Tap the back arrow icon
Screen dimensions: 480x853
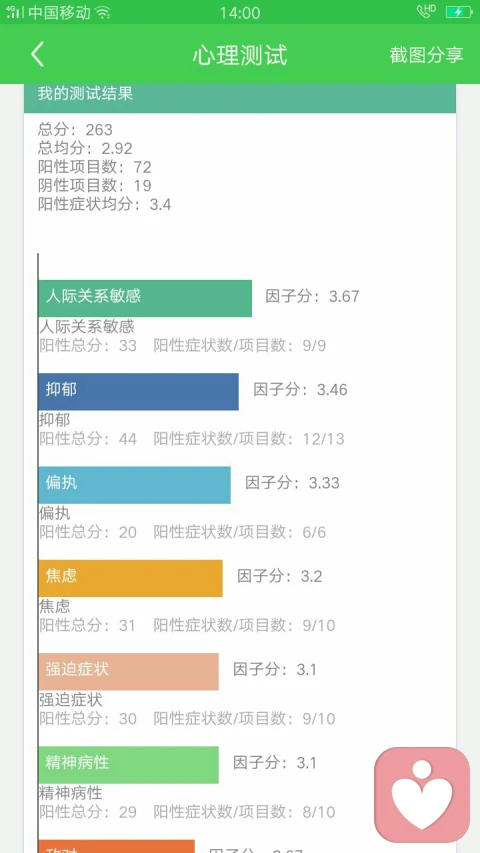click(x=37, y=55)
